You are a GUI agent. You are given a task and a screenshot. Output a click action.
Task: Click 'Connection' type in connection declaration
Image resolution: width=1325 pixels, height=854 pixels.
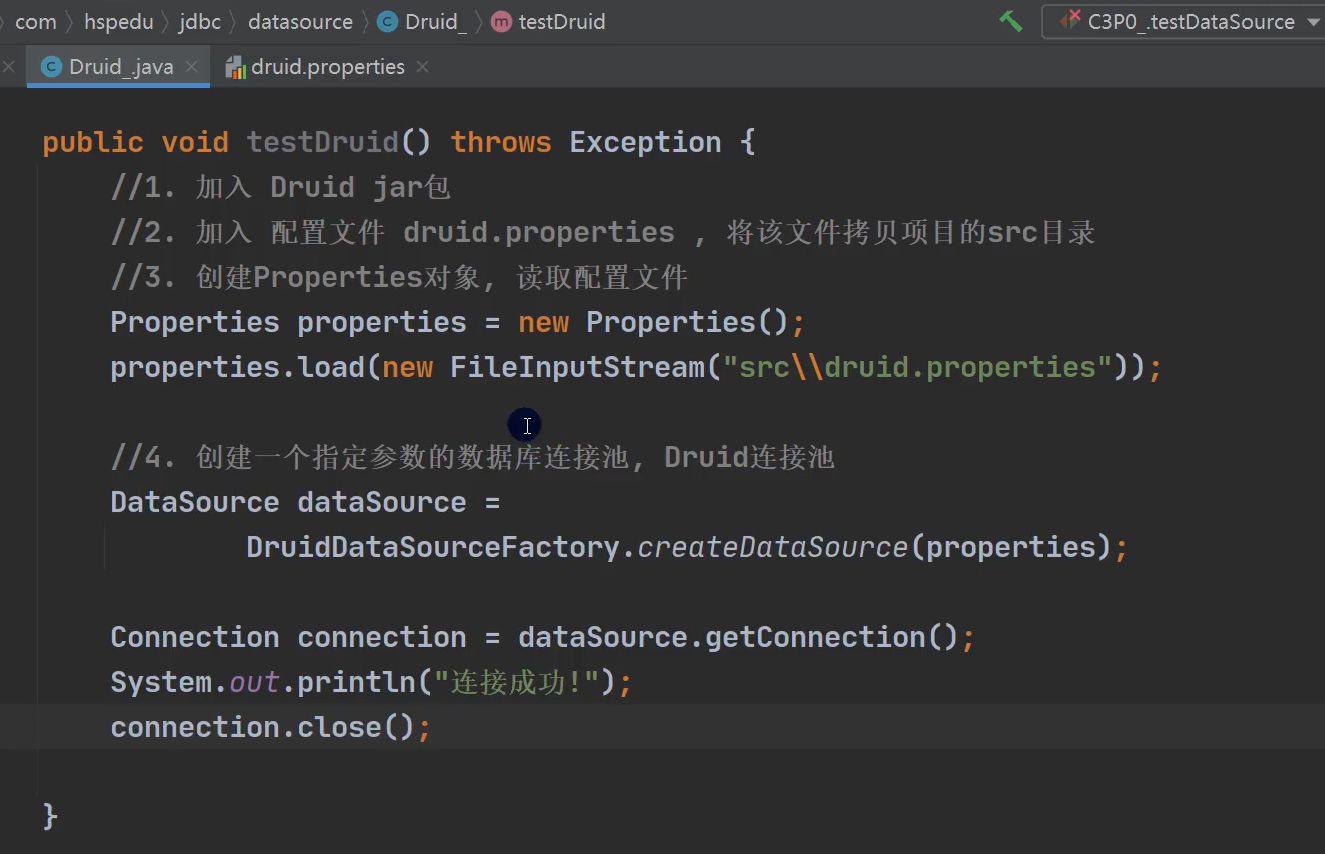pyautogui.click(x=195, y=637)
